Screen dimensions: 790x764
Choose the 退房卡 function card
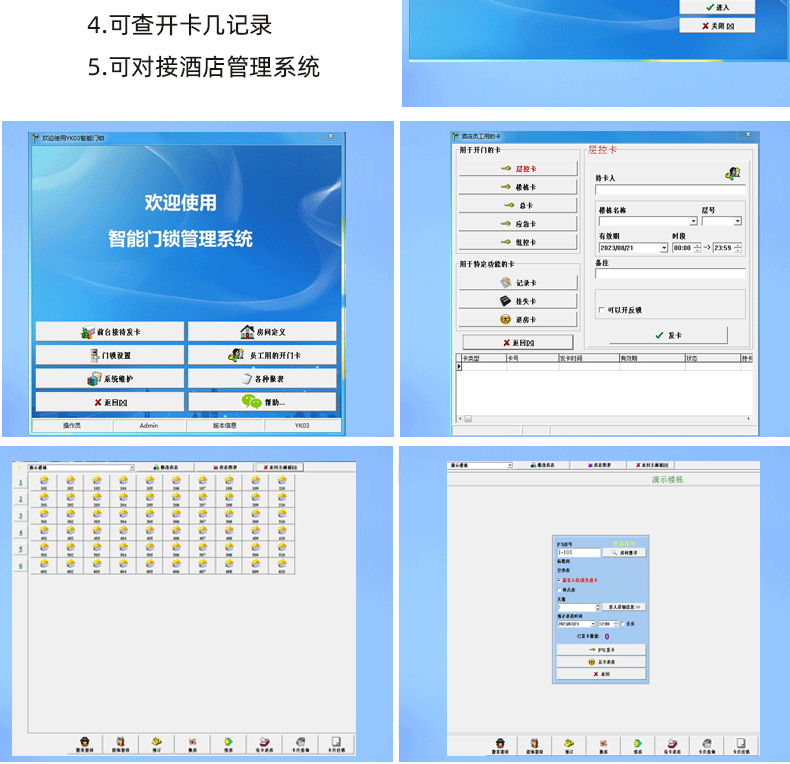point(517,320)
